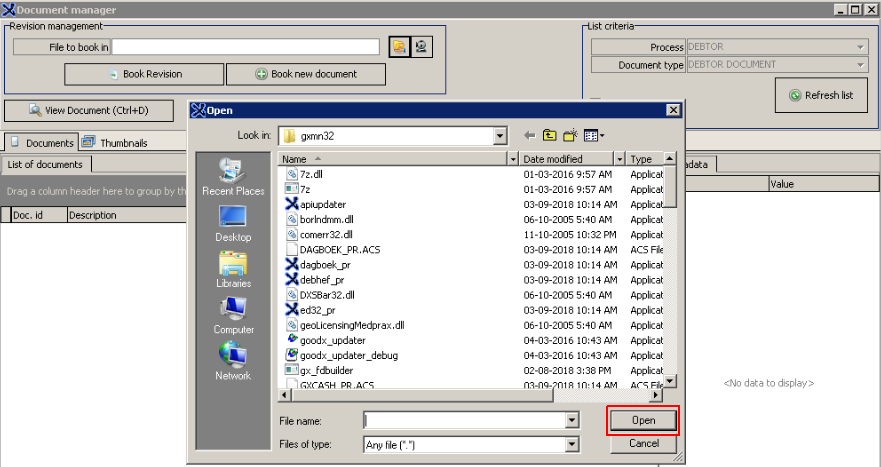Click the scan document icon

[423, 47]
